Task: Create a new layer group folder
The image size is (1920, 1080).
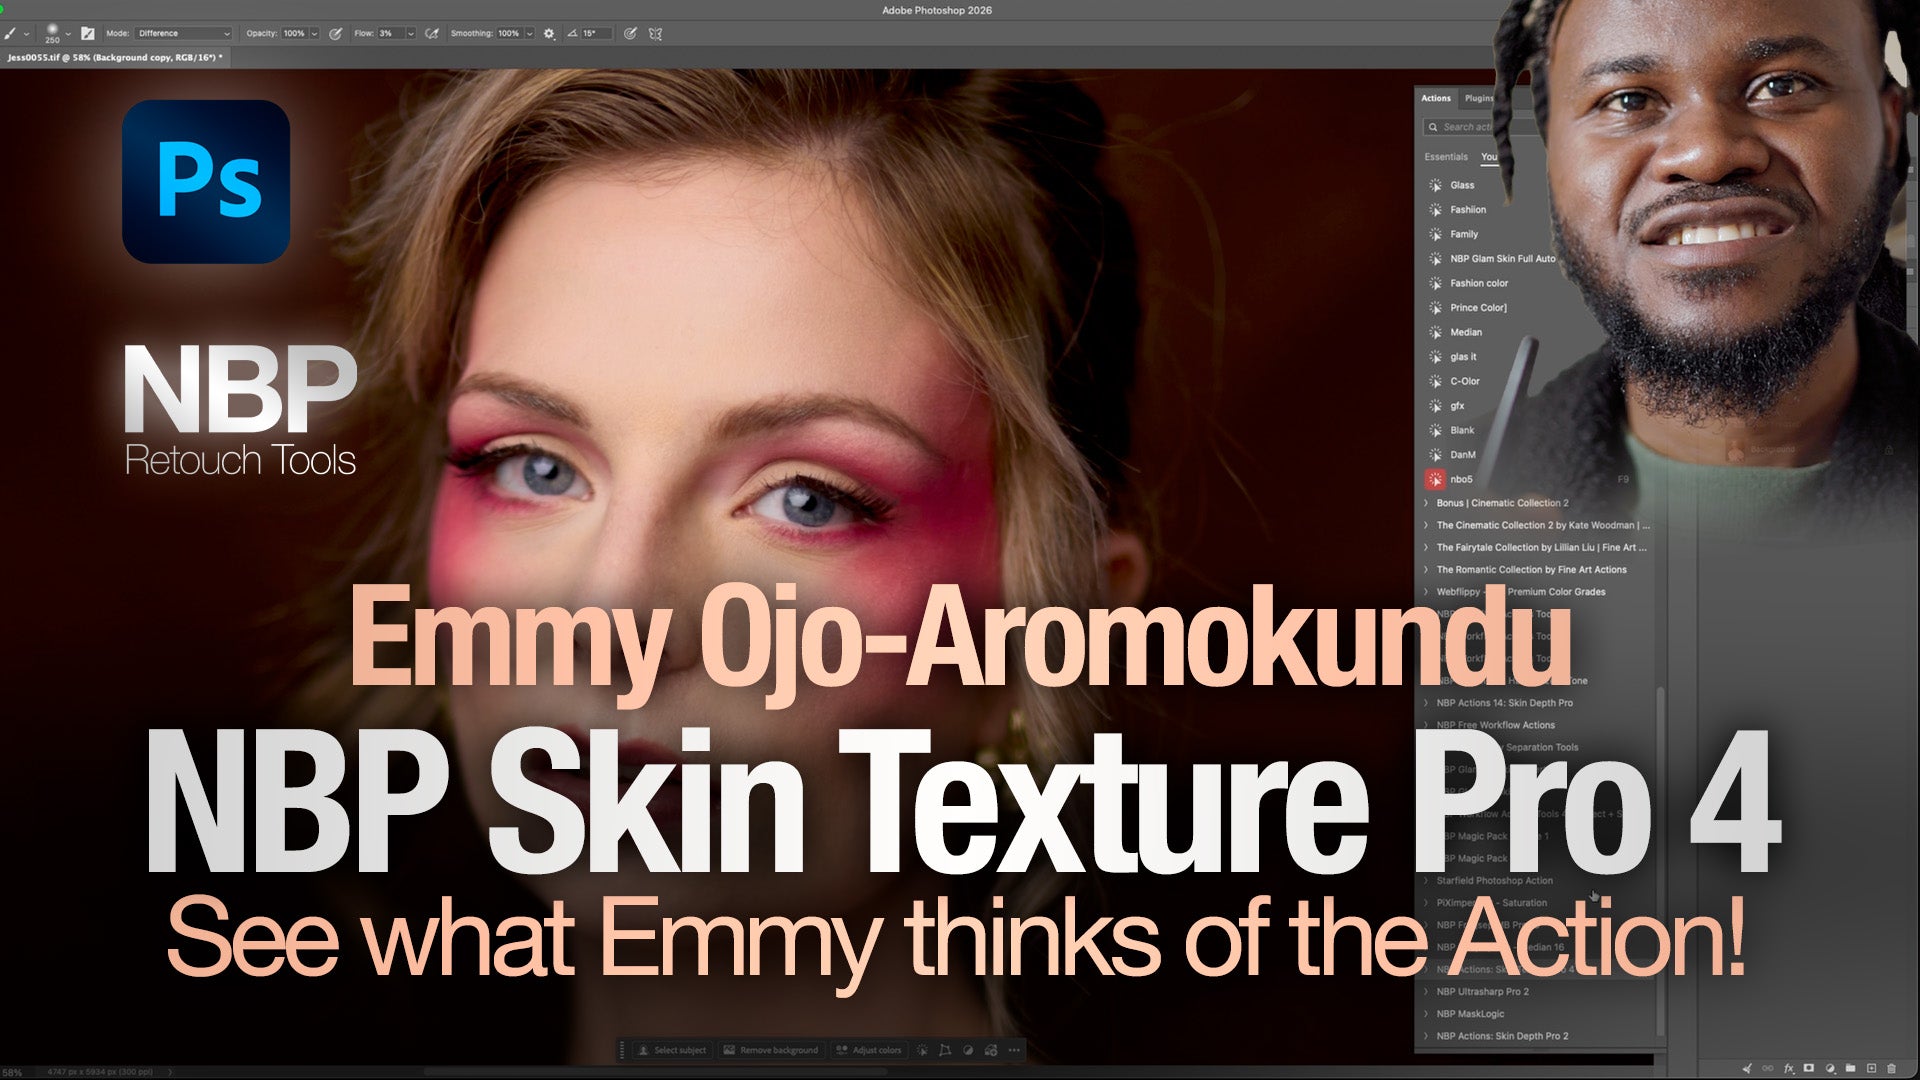Action: click(x=1851, y=1069)
